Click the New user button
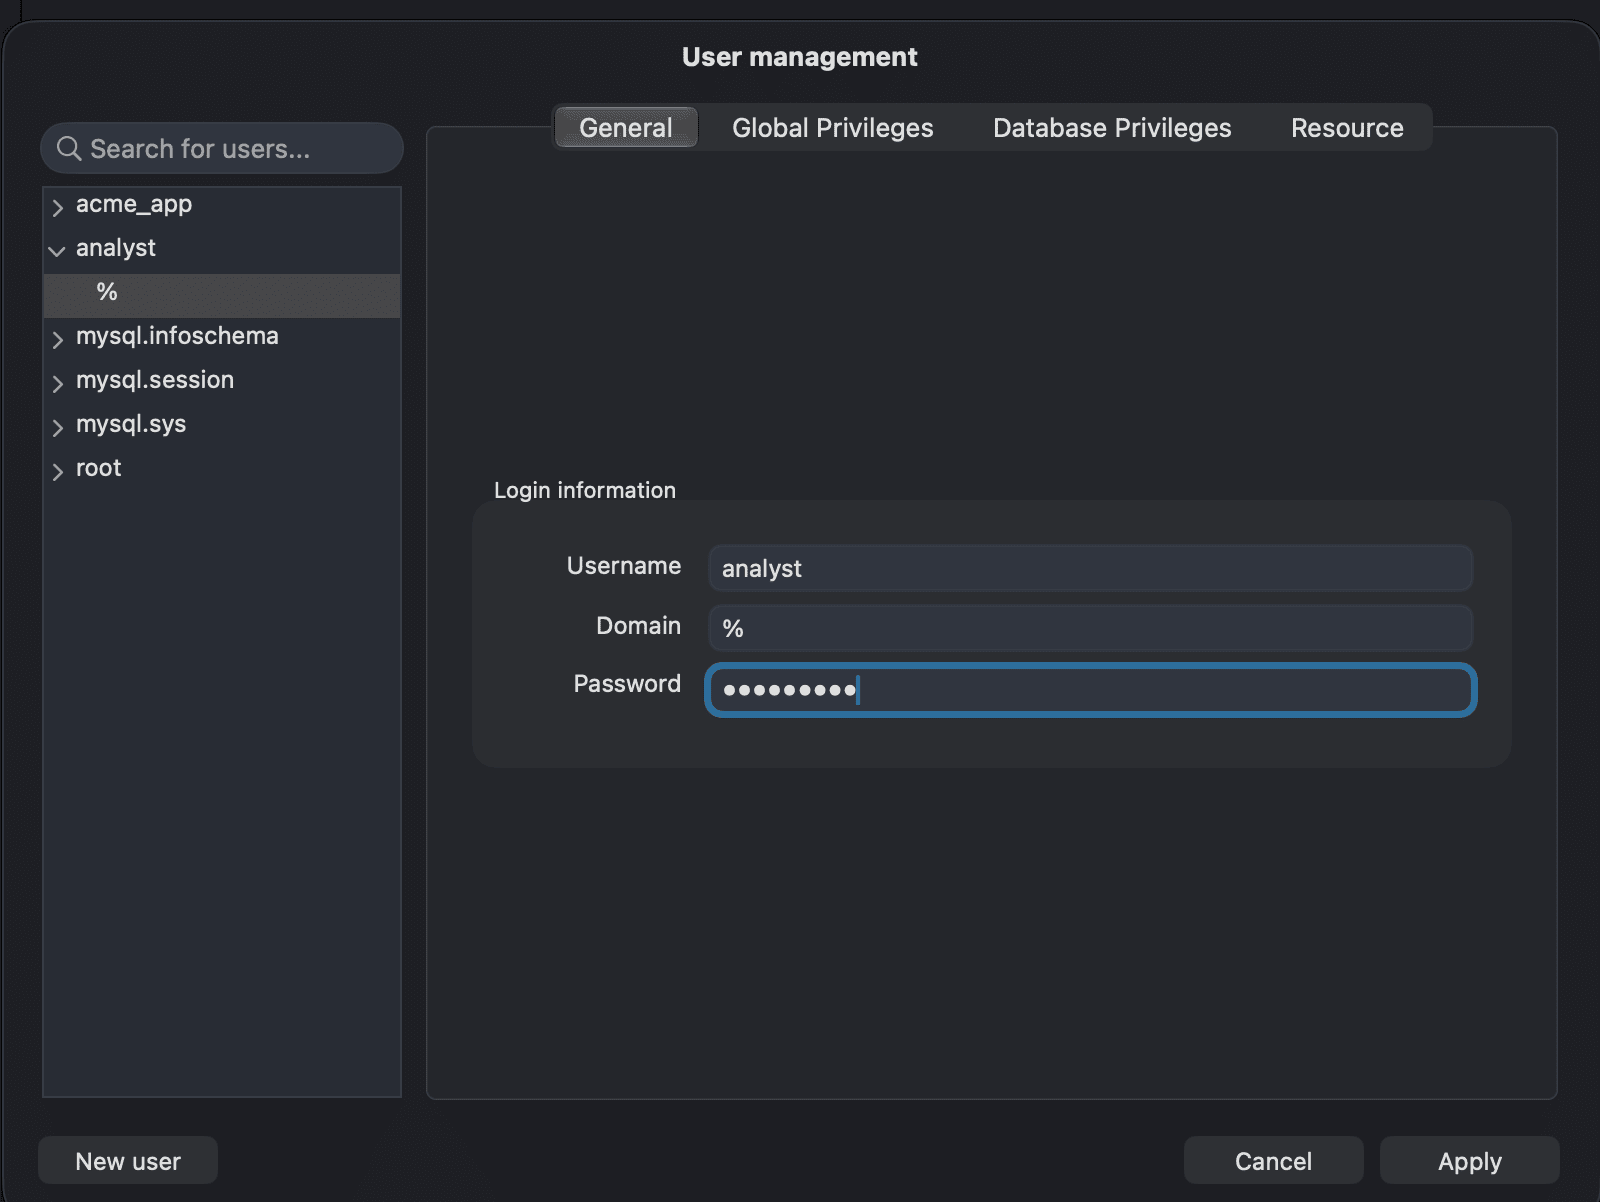Screen dimensions: 1600x1202 tap(128, 1160)
